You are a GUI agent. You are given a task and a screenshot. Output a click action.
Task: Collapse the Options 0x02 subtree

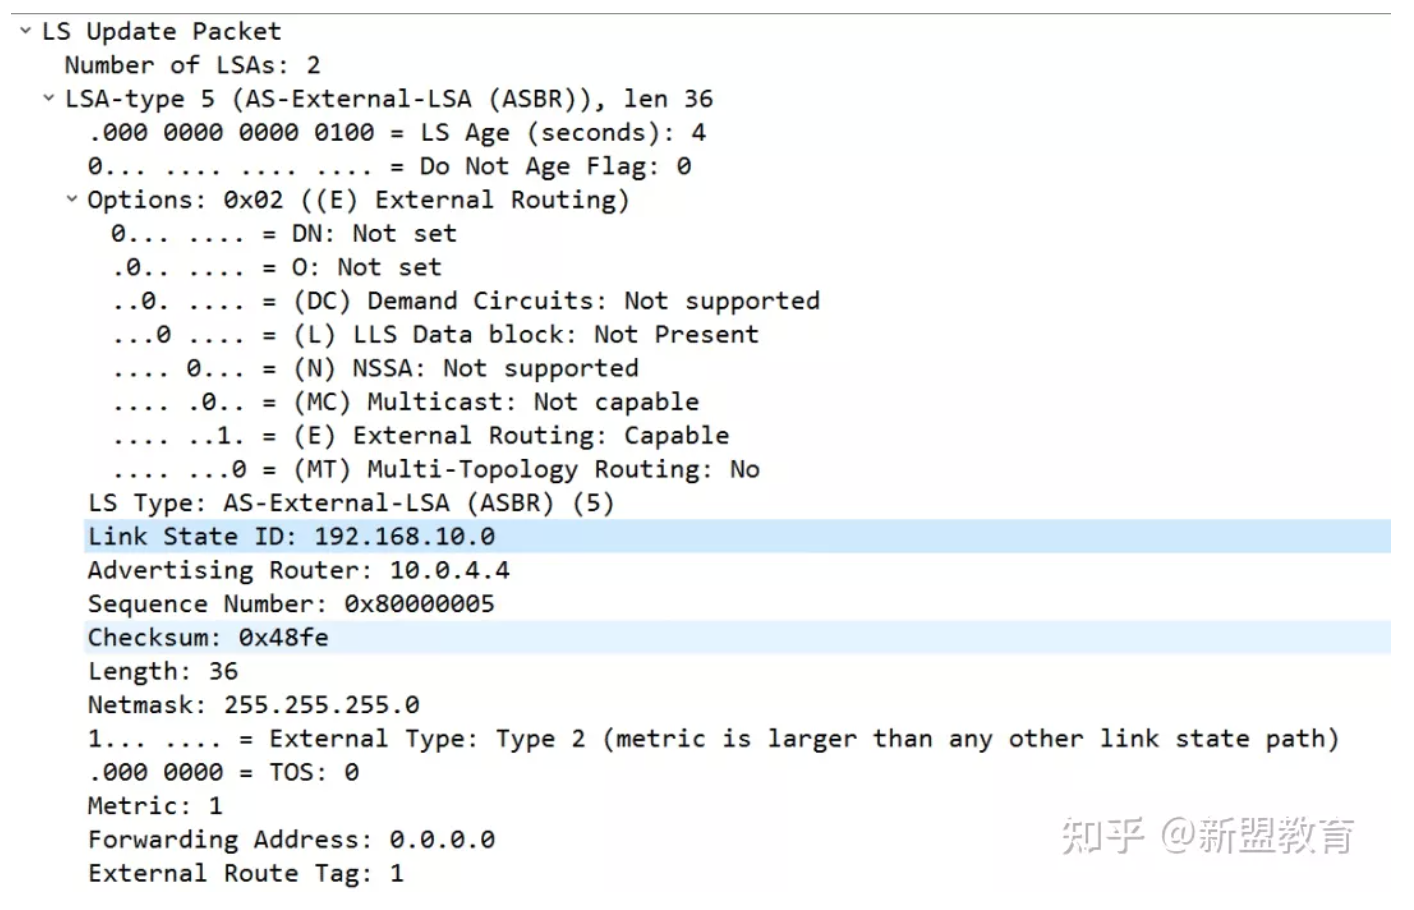71,199
